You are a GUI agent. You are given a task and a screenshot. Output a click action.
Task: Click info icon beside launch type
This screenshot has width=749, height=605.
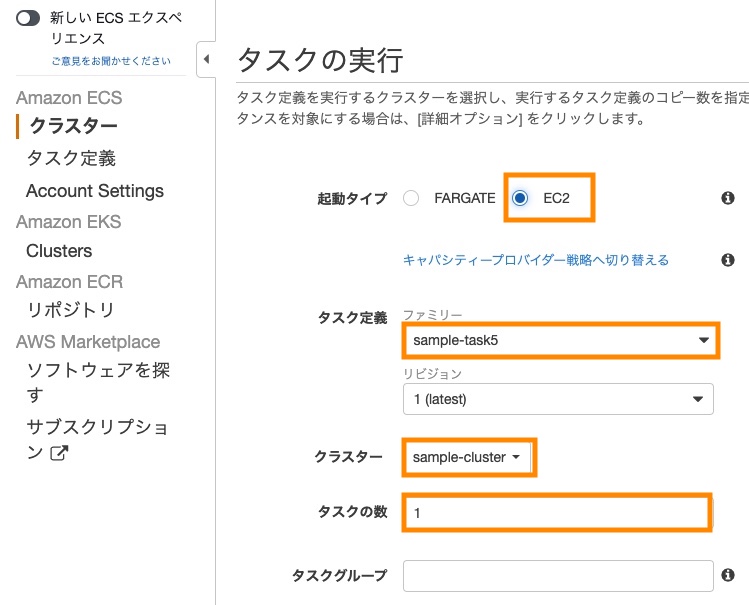[727, 198]
